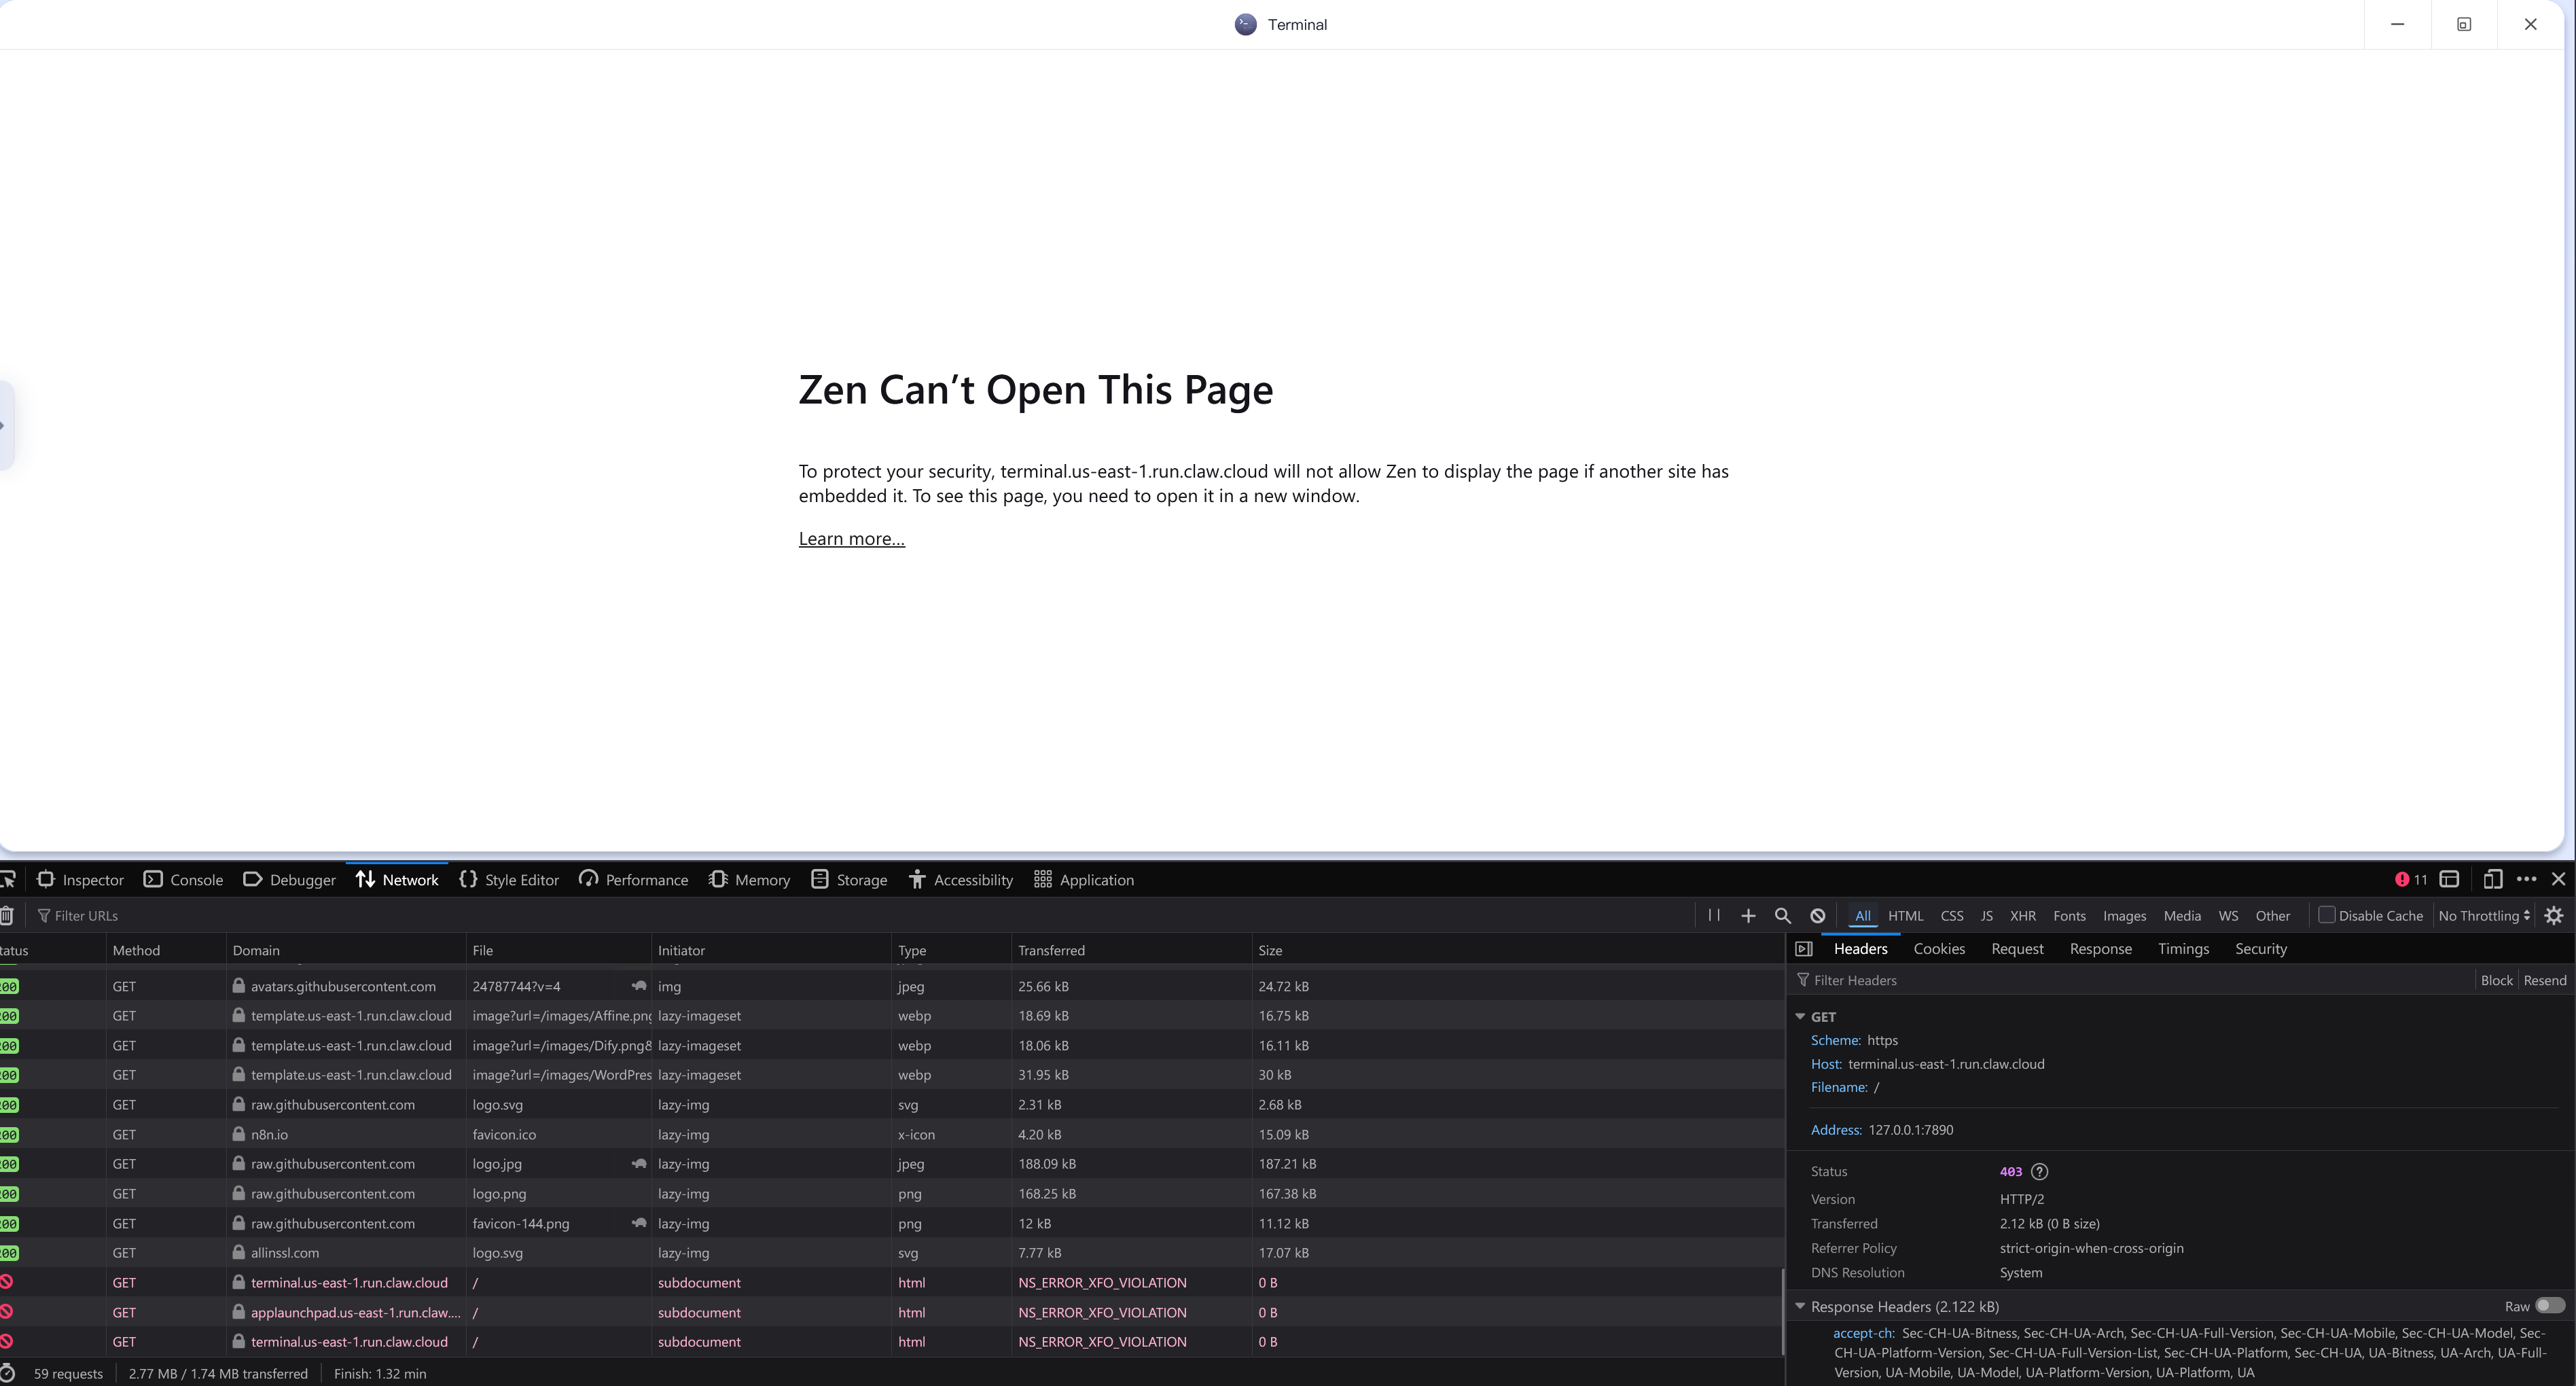Collapse the request details pane icon
This screenshot has height=1386, width=2576.
1804,948
